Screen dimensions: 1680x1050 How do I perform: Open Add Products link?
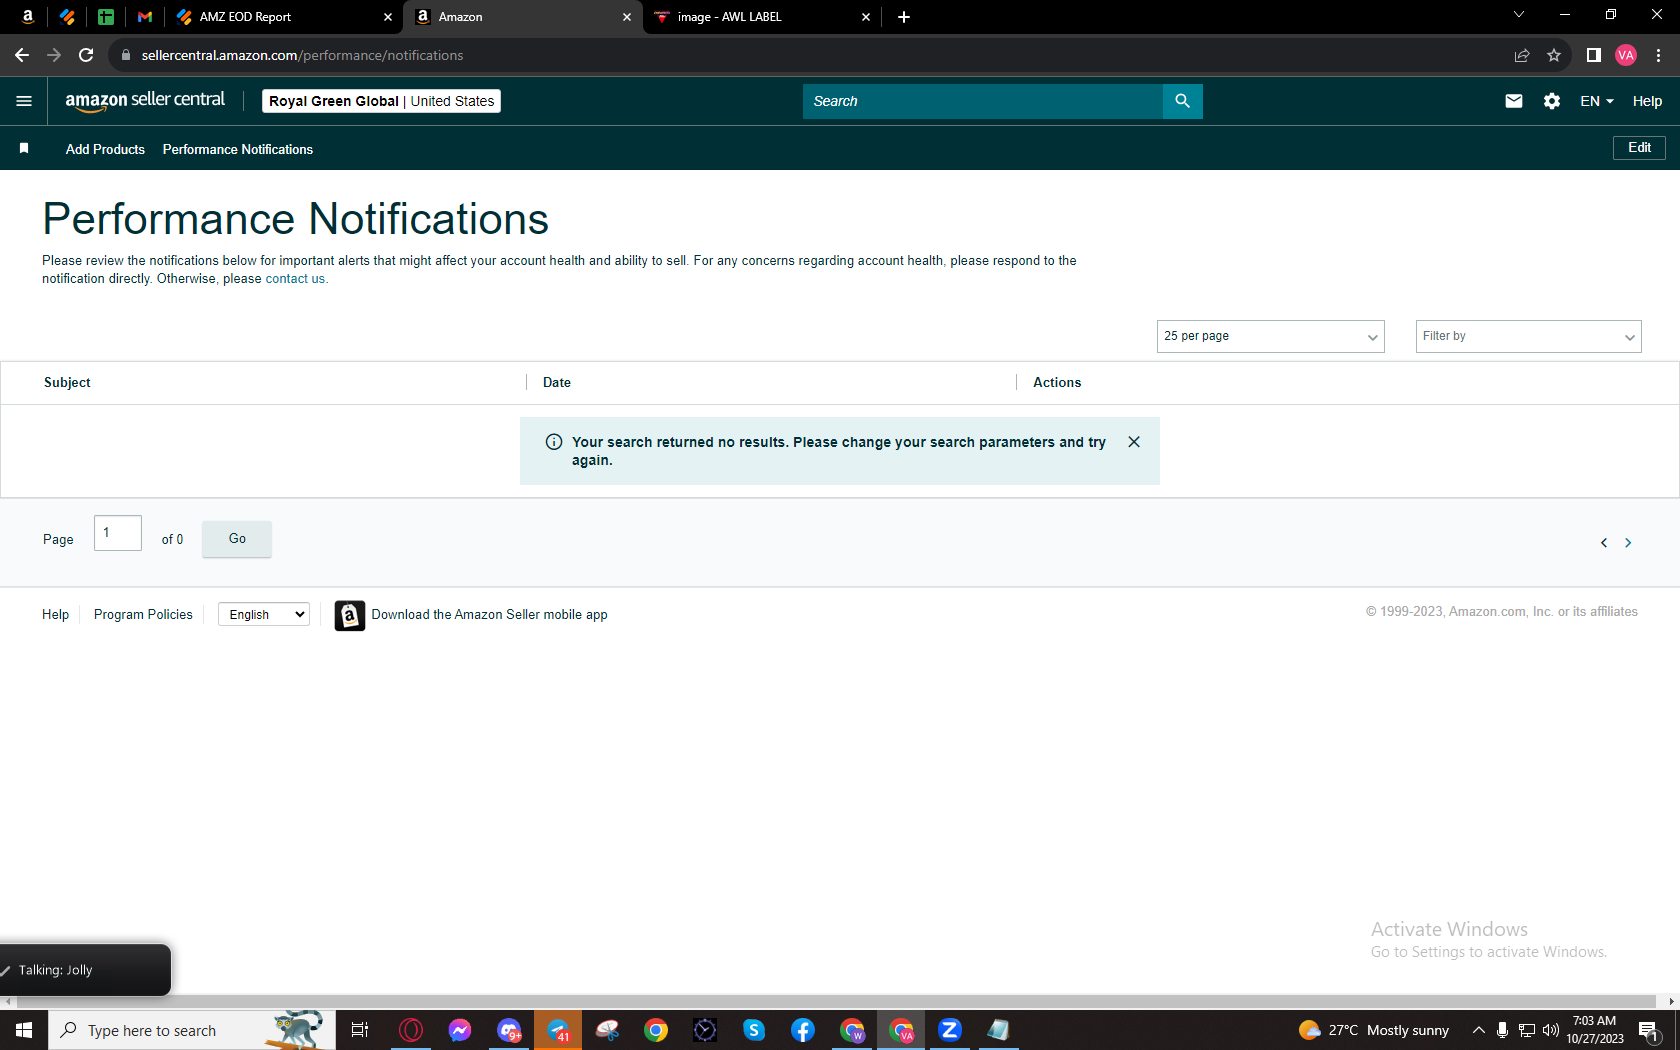(105, 149)
